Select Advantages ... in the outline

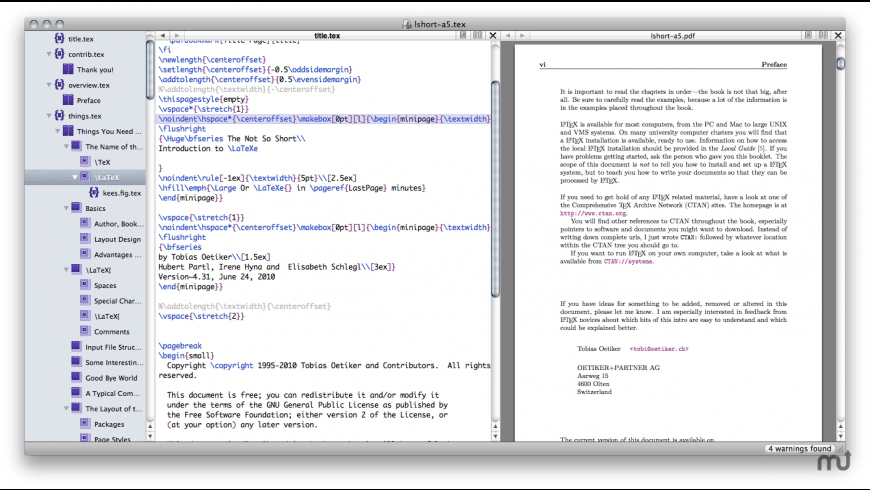pos(118,255)
